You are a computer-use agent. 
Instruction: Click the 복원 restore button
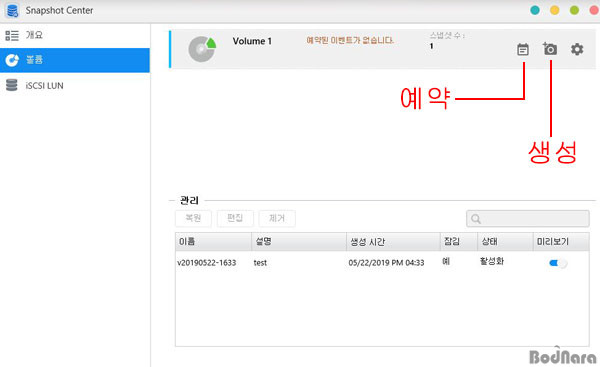click(x=193, y=218)
